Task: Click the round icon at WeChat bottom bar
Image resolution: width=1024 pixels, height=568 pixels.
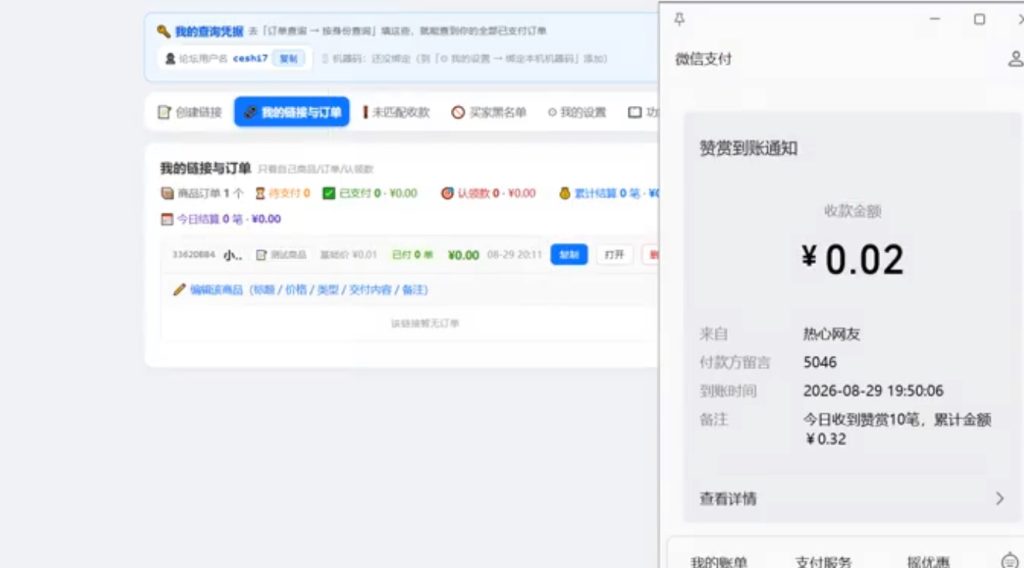Action: 1010,560
